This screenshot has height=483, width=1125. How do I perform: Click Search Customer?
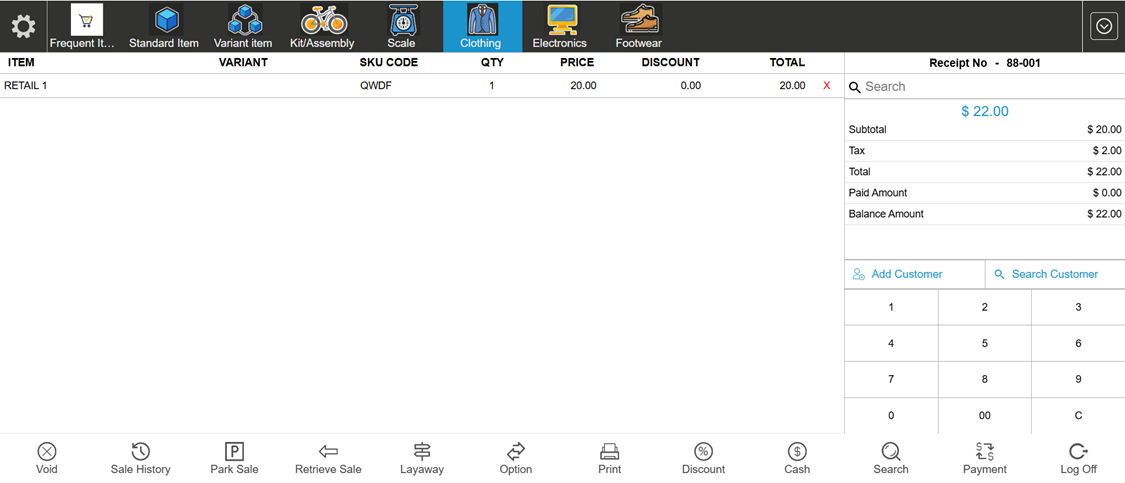[x=1054, y=274]
